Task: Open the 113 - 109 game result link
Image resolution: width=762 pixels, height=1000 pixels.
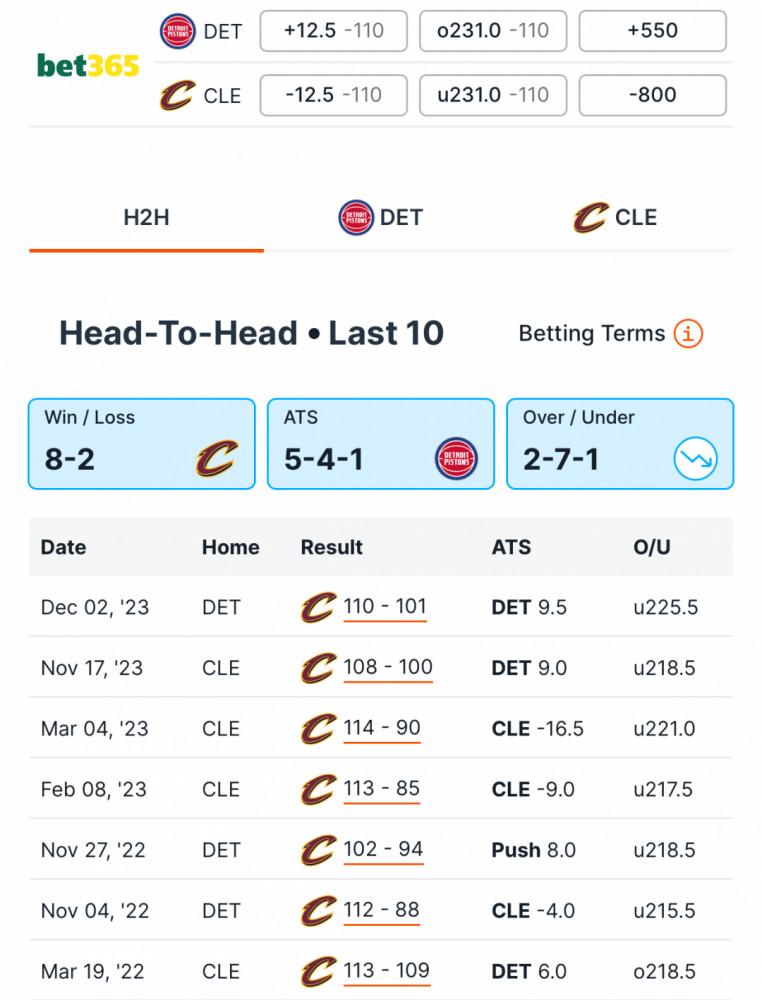Action: point(386,971)
